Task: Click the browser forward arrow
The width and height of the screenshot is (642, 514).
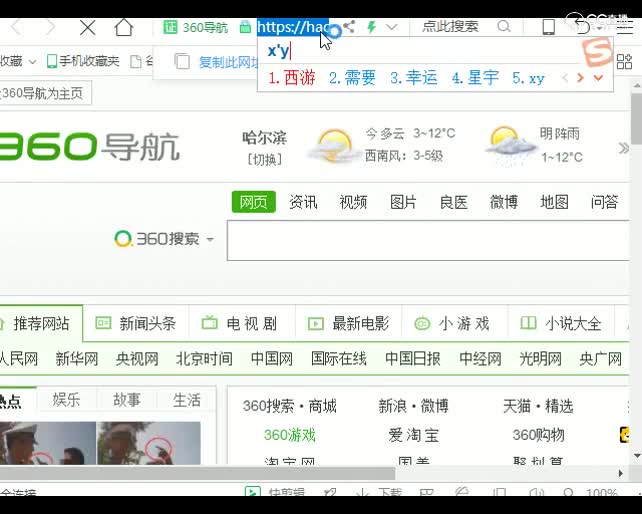Action: (x=50, y=27)
